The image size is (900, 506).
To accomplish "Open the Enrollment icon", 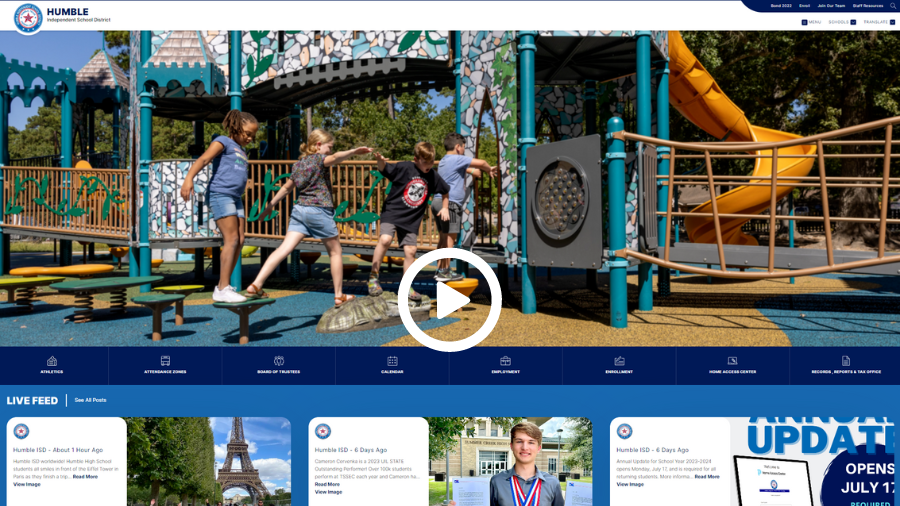I will [x=619, y=361].
